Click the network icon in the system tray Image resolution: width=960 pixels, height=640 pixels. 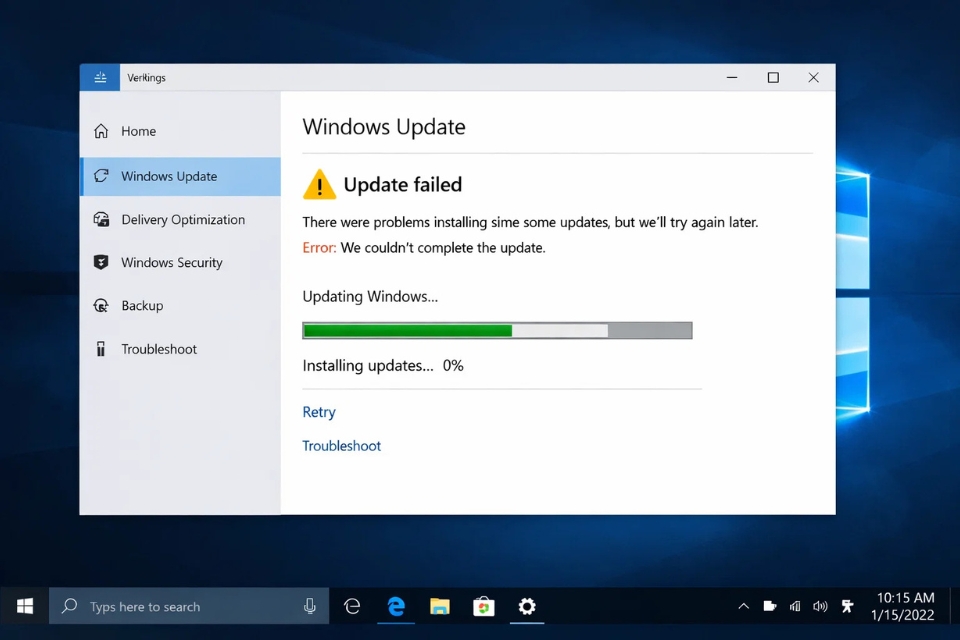(x=795, y=606)
